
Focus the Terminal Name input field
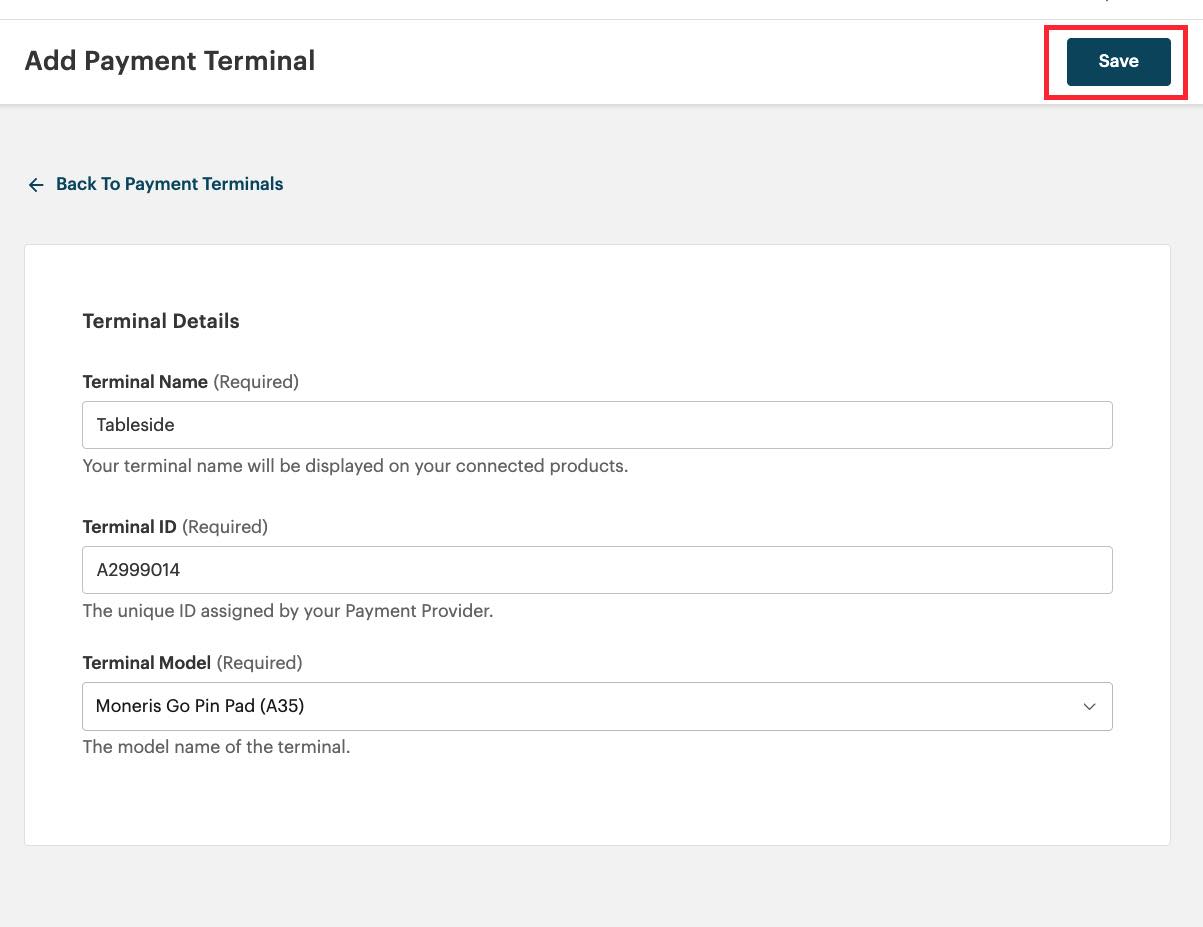pos(596,425)
